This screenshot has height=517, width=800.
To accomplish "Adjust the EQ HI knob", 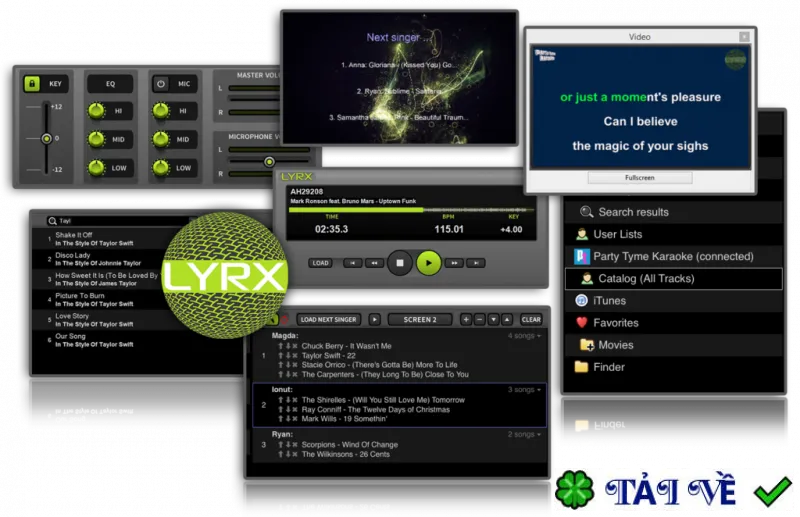I will tap(96, 111).
